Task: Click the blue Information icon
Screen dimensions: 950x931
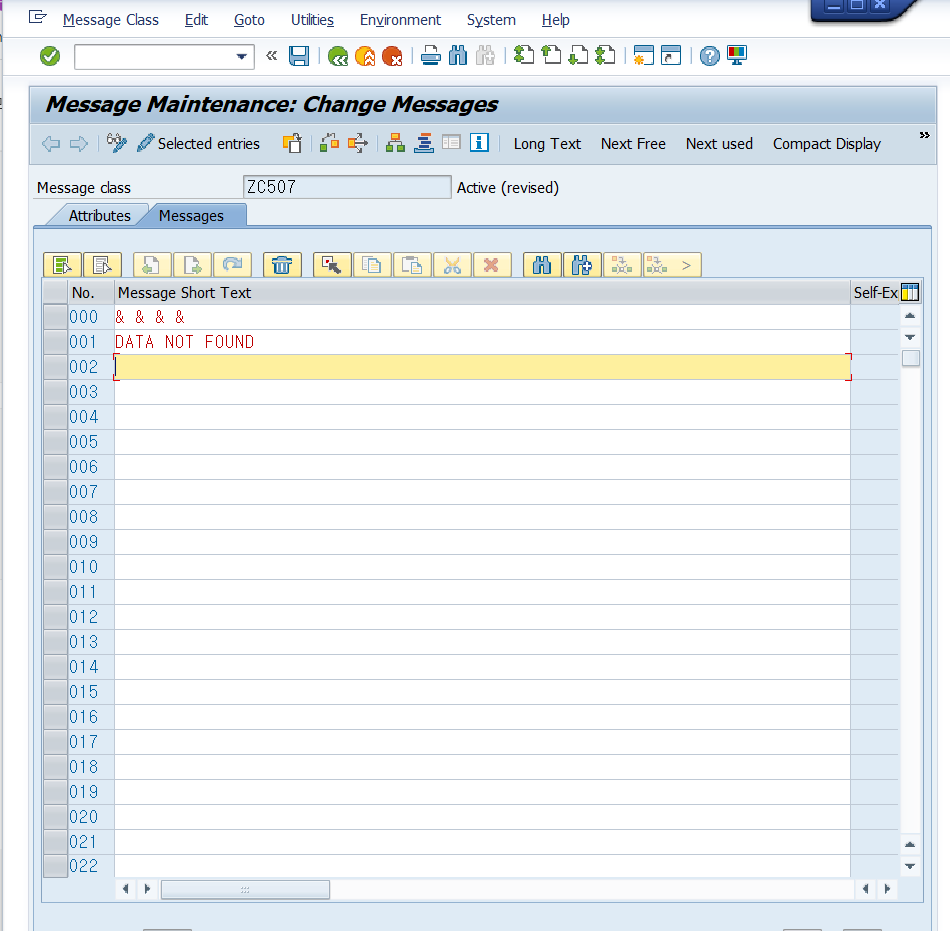Action: [479, 143]
